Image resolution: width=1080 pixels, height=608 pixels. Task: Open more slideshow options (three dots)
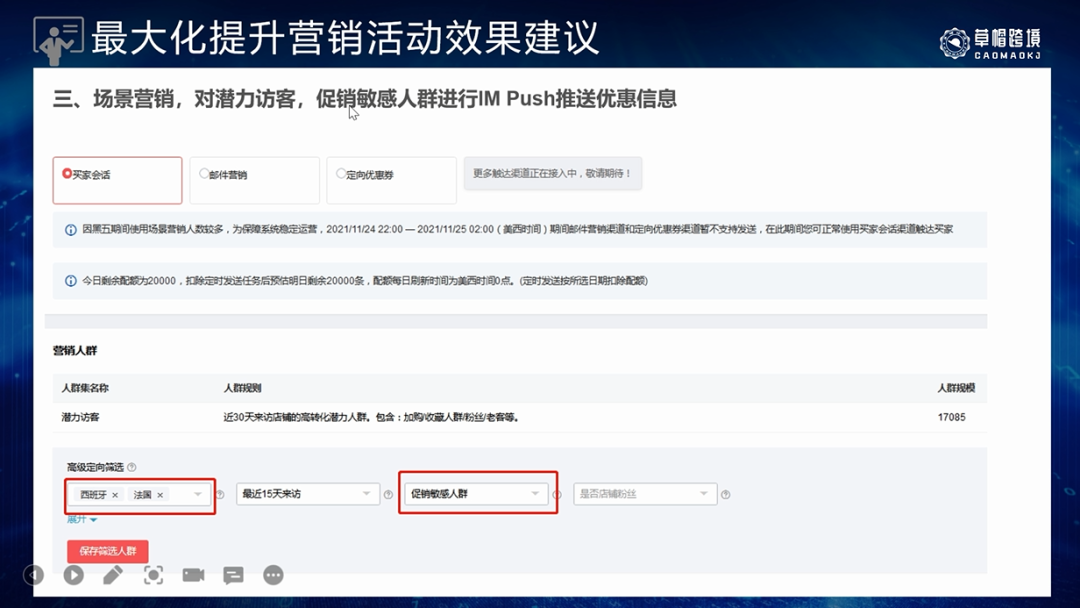click(x=273, y=575)
